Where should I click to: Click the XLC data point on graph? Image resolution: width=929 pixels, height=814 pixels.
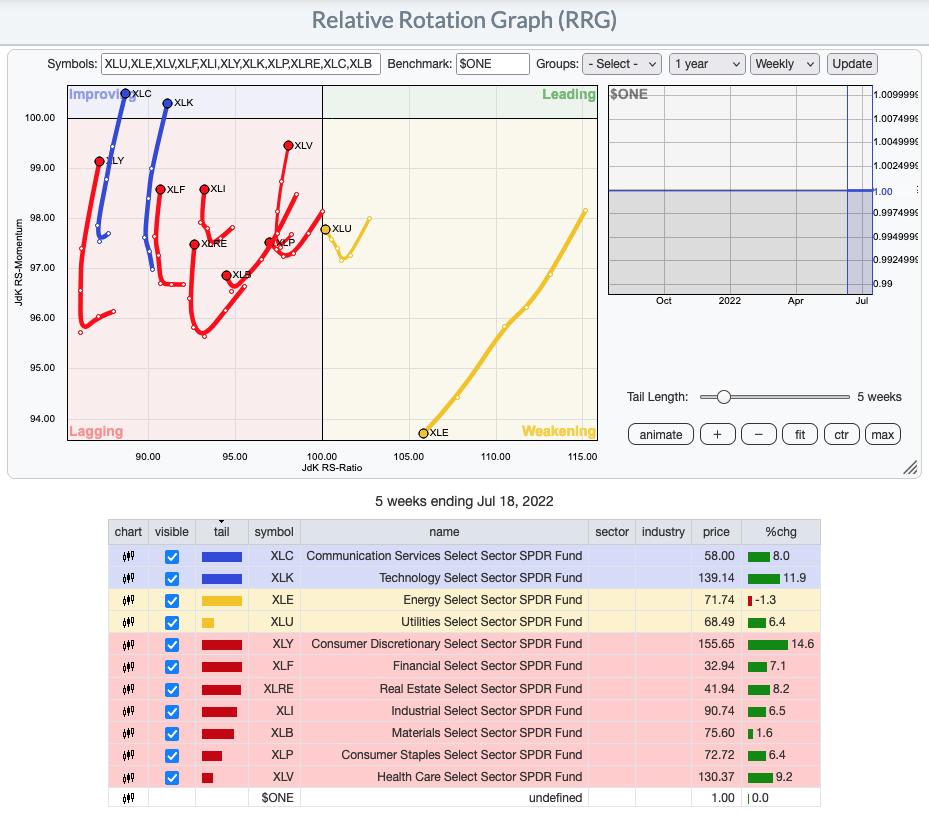coord(125,94)
